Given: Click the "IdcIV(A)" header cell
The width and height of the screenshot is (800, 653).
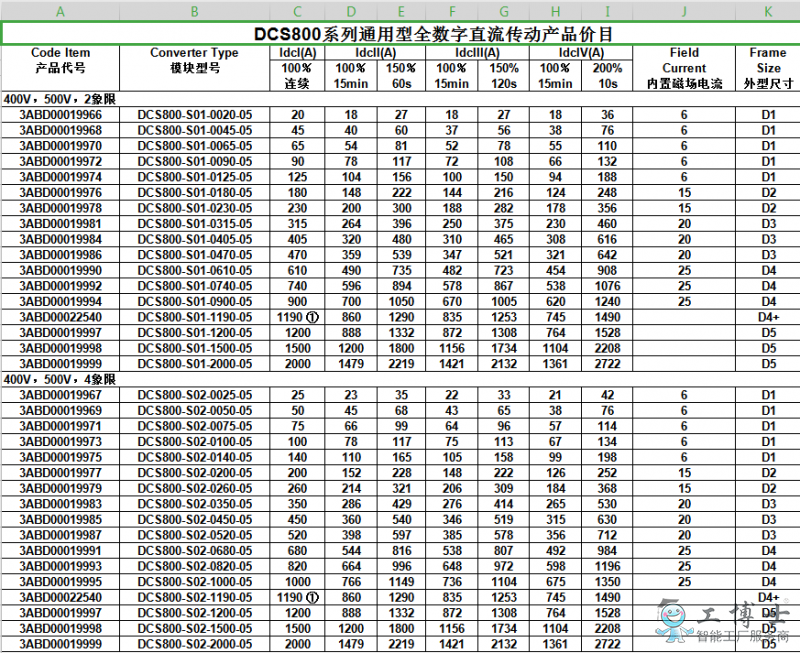Looking at the screenshot, I should coord(581,53).
